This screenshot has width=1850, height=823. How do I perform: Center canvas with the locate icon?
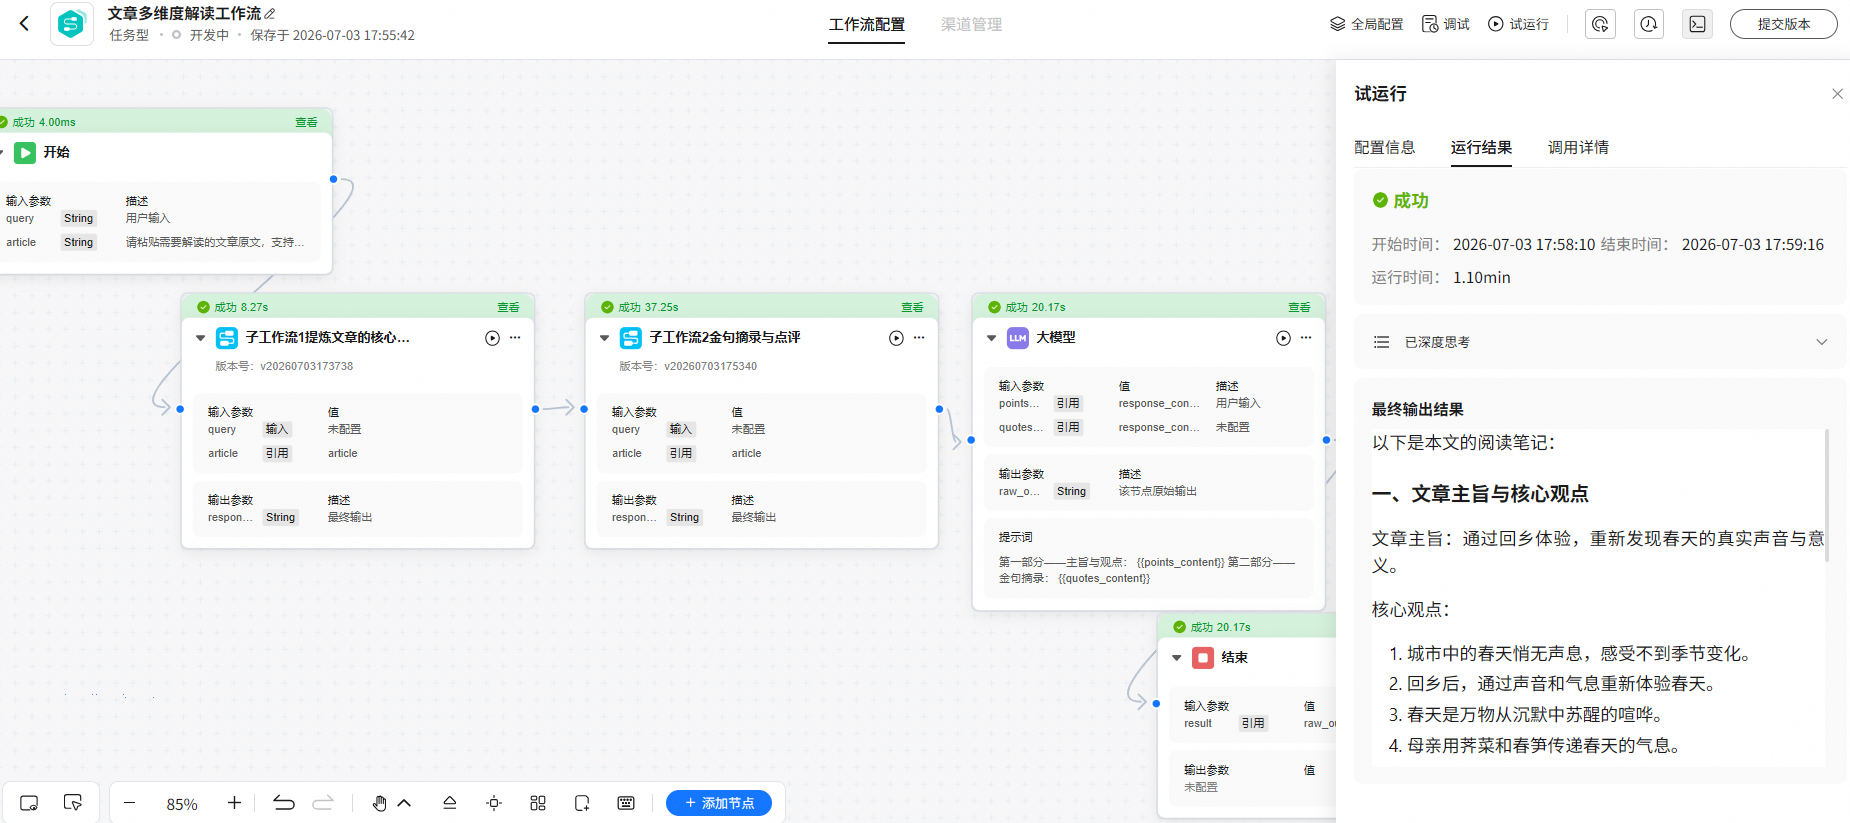pos(494,803)
